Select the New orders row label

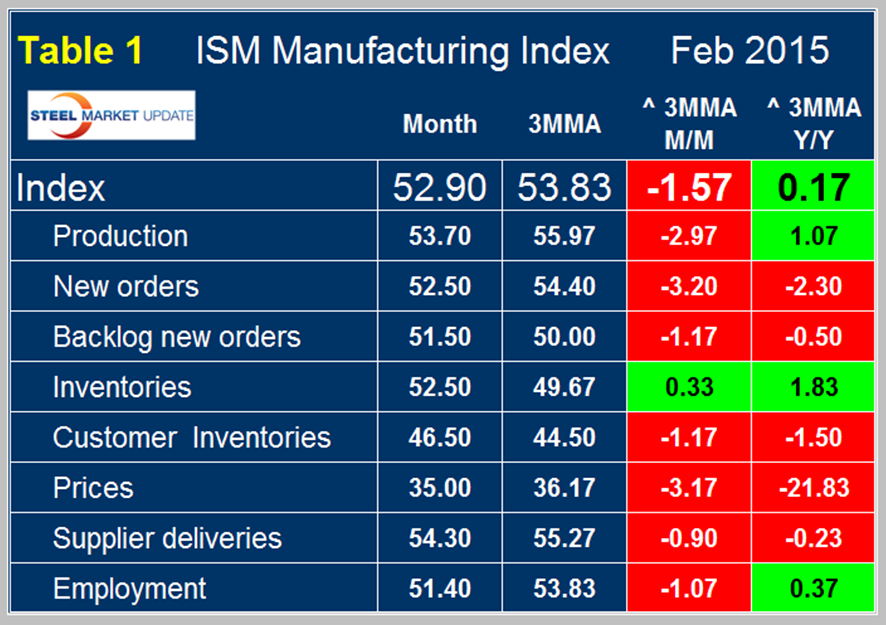(126, 287)
